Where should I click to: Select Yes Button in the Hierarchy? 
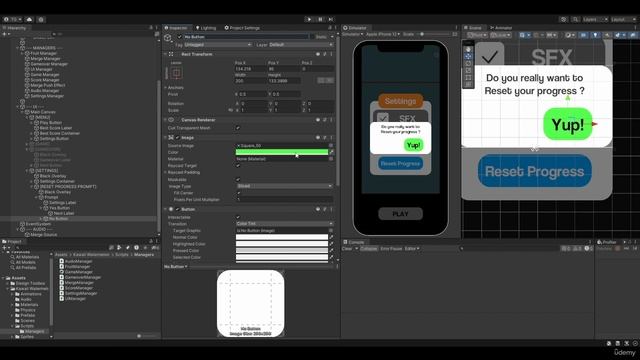pyautogui.click(x=59, y=208)
